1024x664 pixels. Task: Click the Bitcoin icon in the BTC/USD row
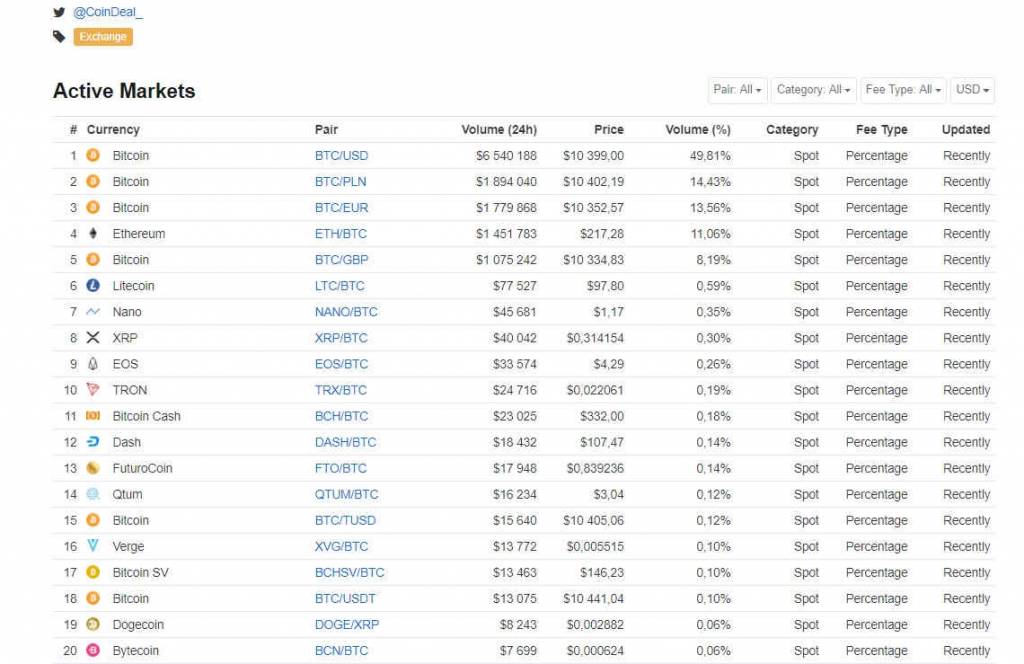[x=93, y=155]
